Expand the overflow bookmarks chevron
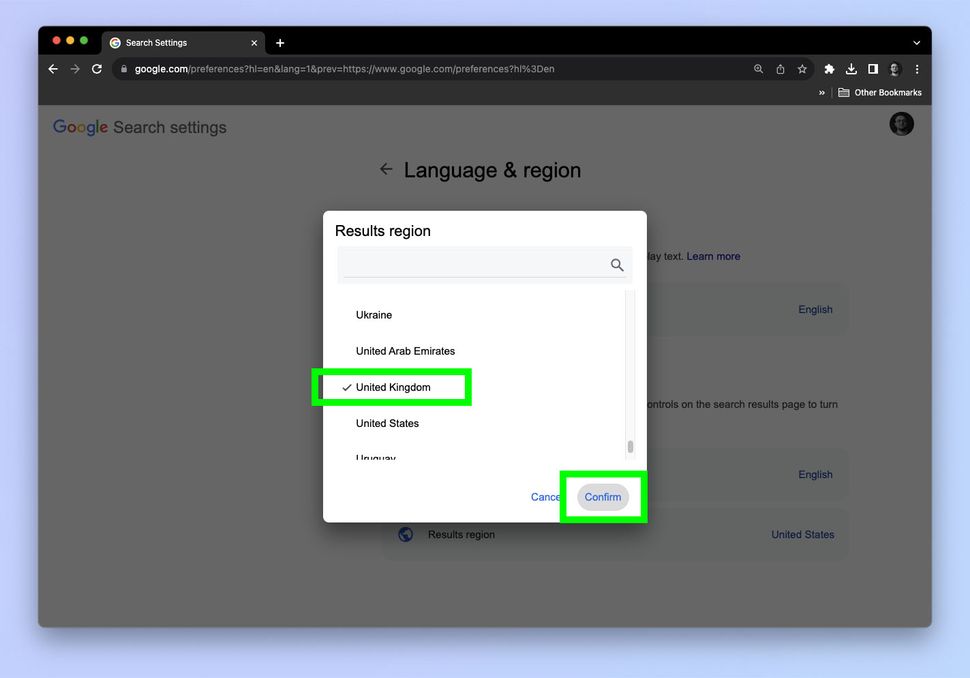 [x=822, y=91]
